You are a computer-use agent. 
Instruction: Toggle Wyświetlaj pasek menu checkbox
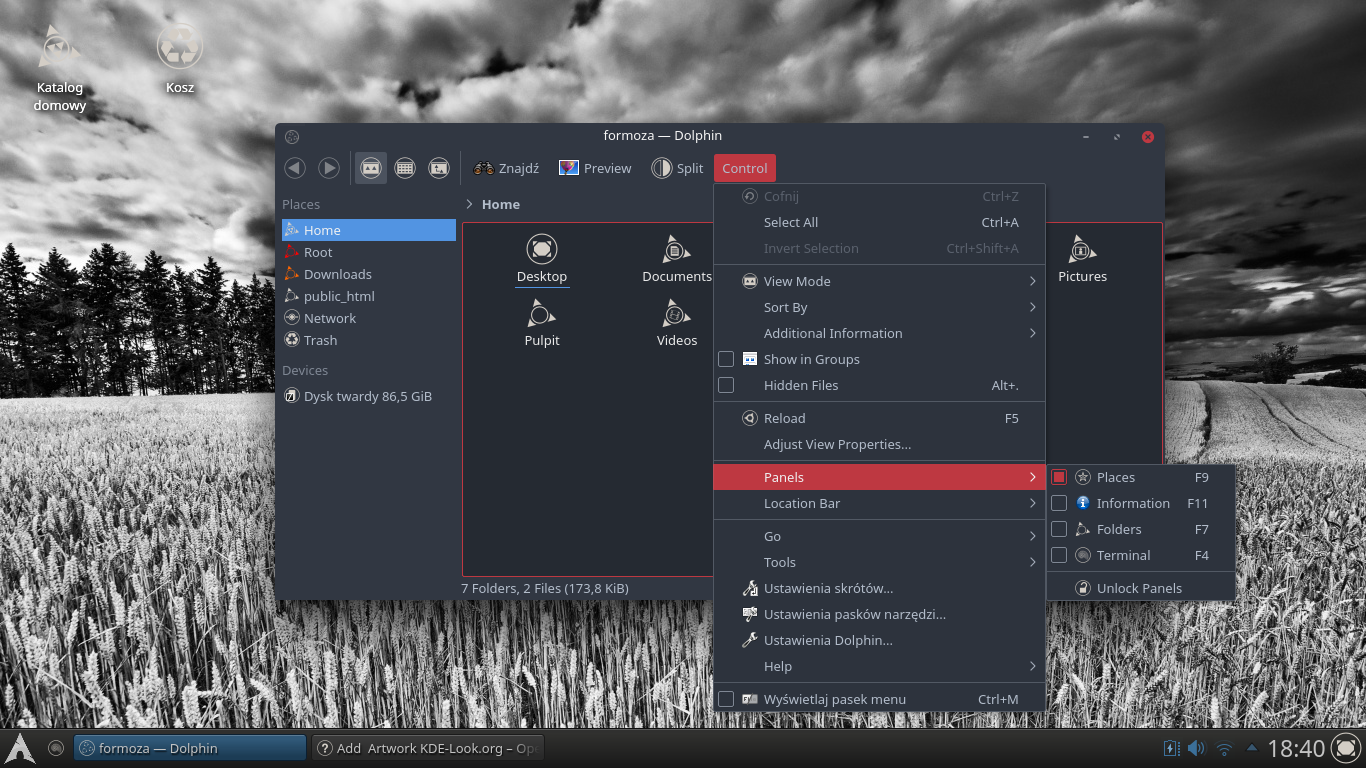click(x=726, y=699)
